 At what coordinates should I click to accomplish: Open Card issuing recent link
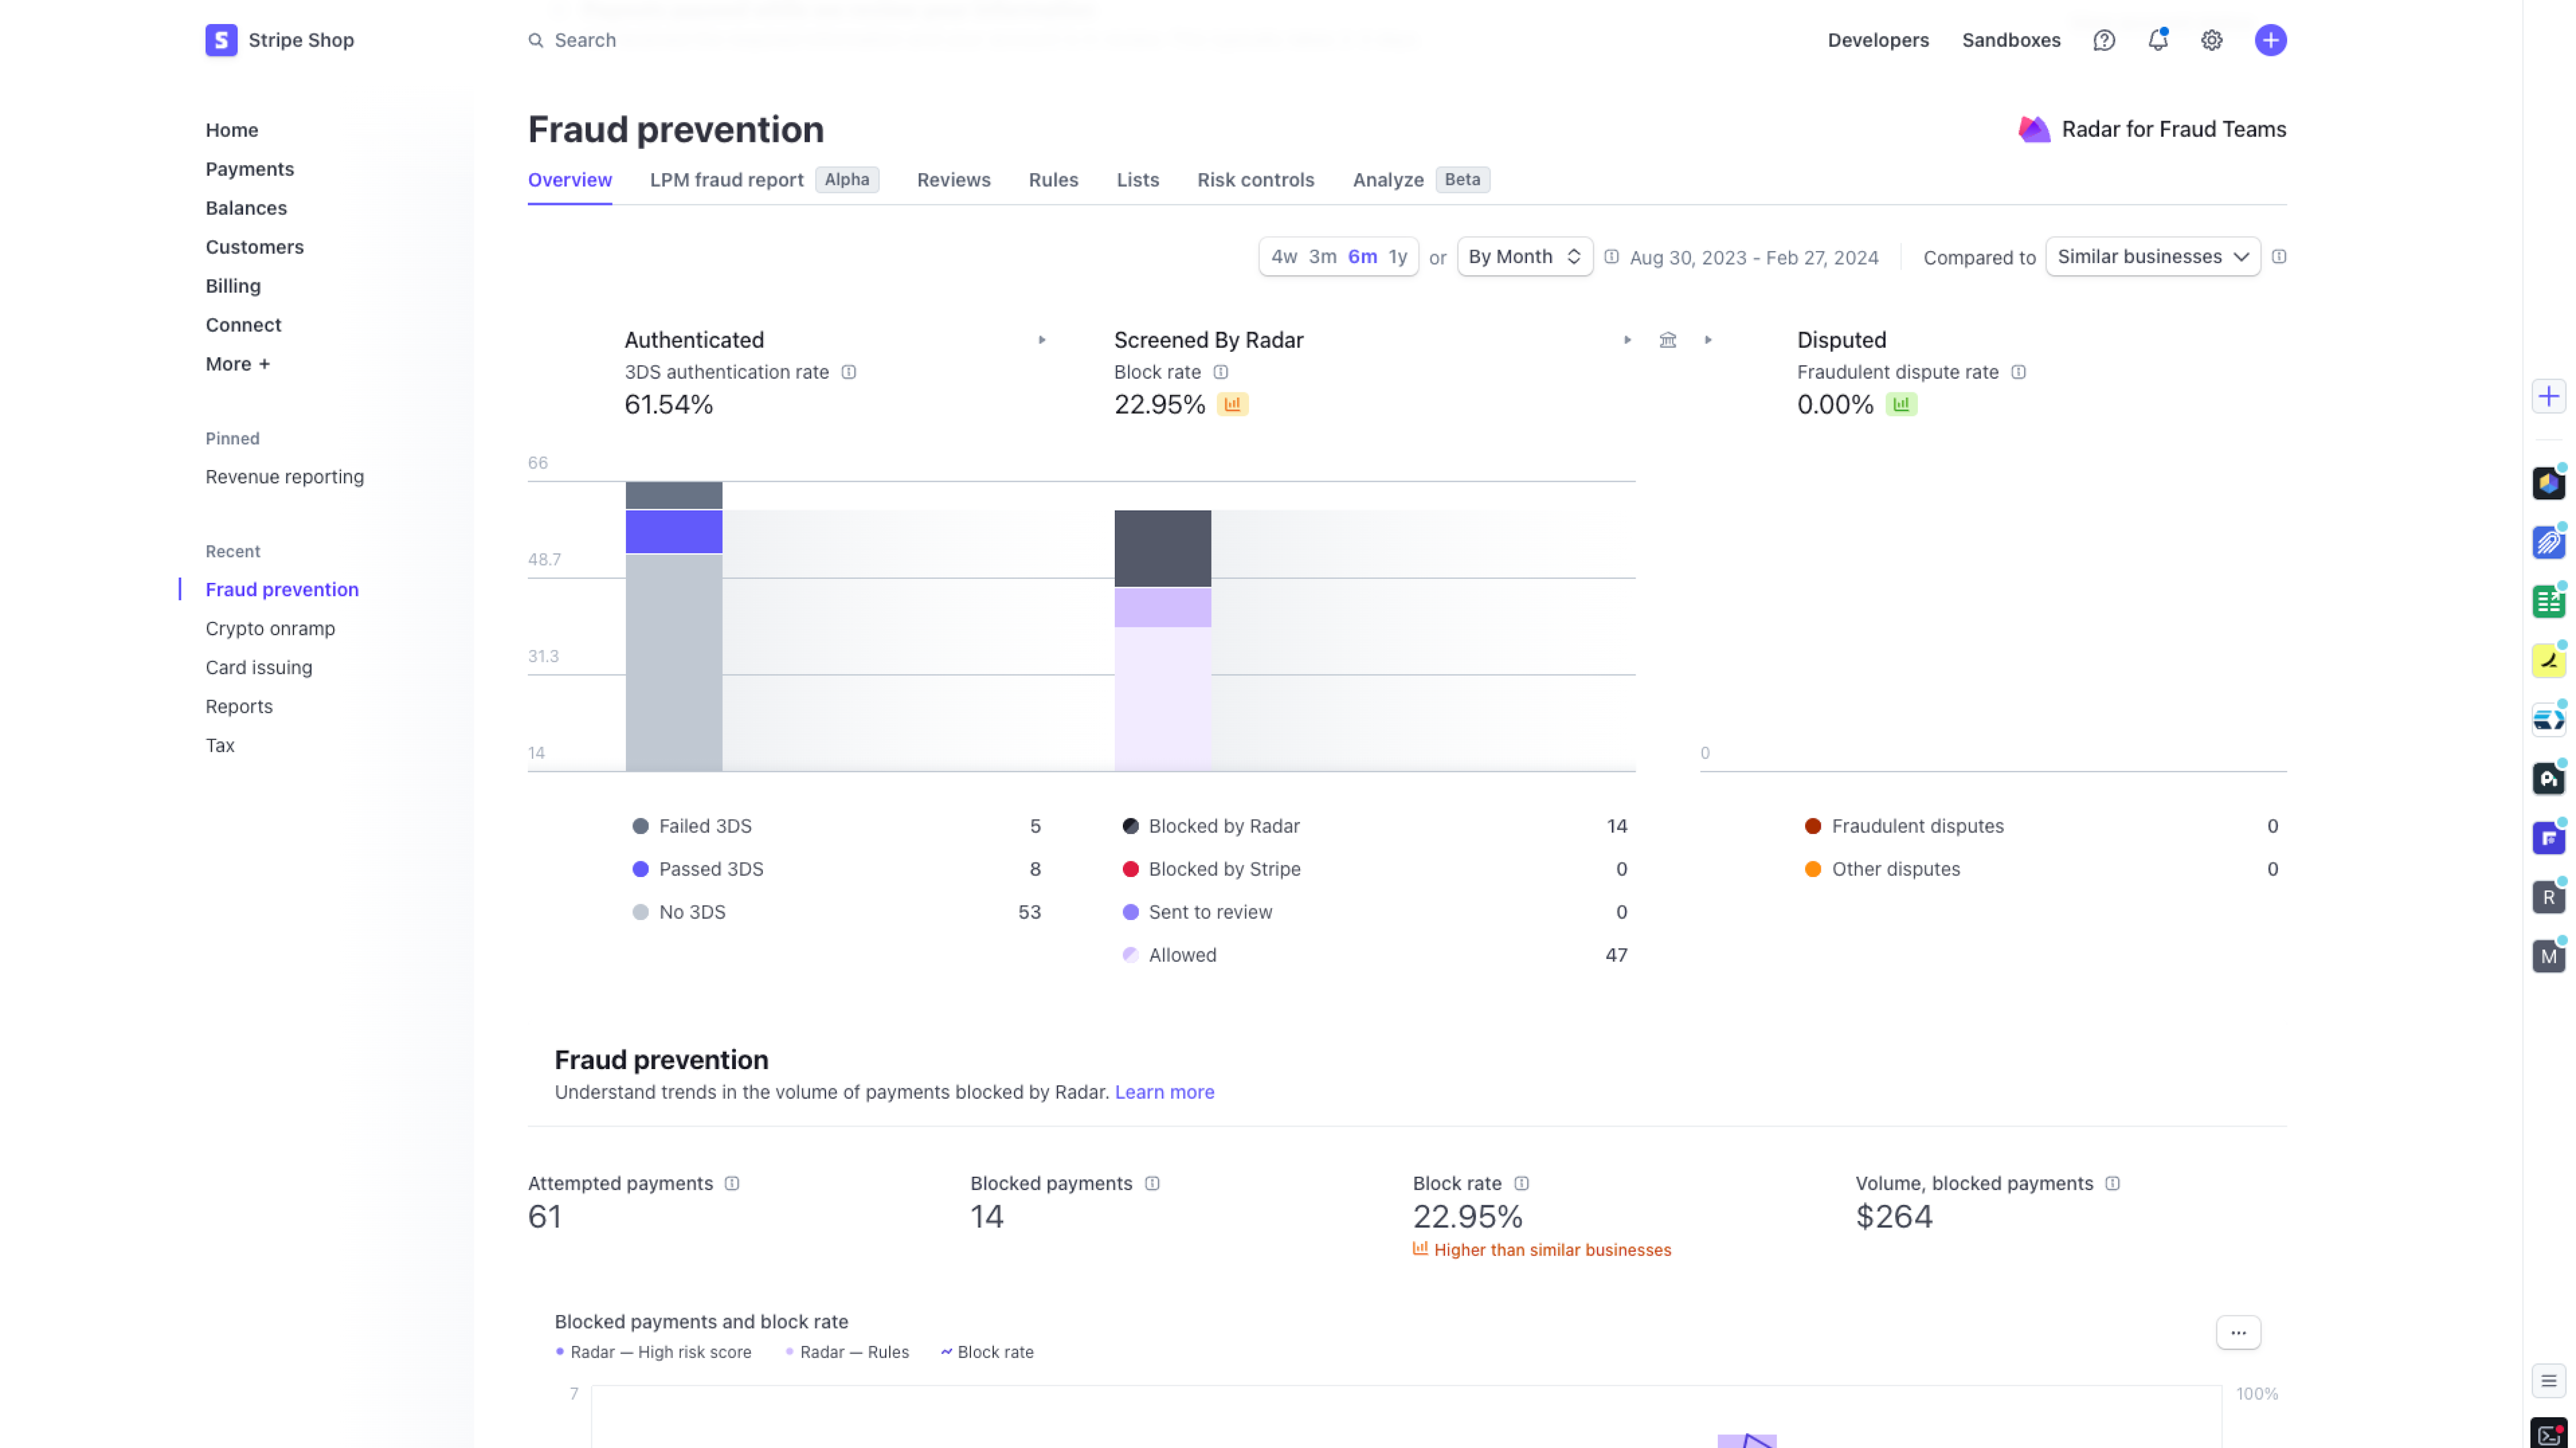coord(259,667)
